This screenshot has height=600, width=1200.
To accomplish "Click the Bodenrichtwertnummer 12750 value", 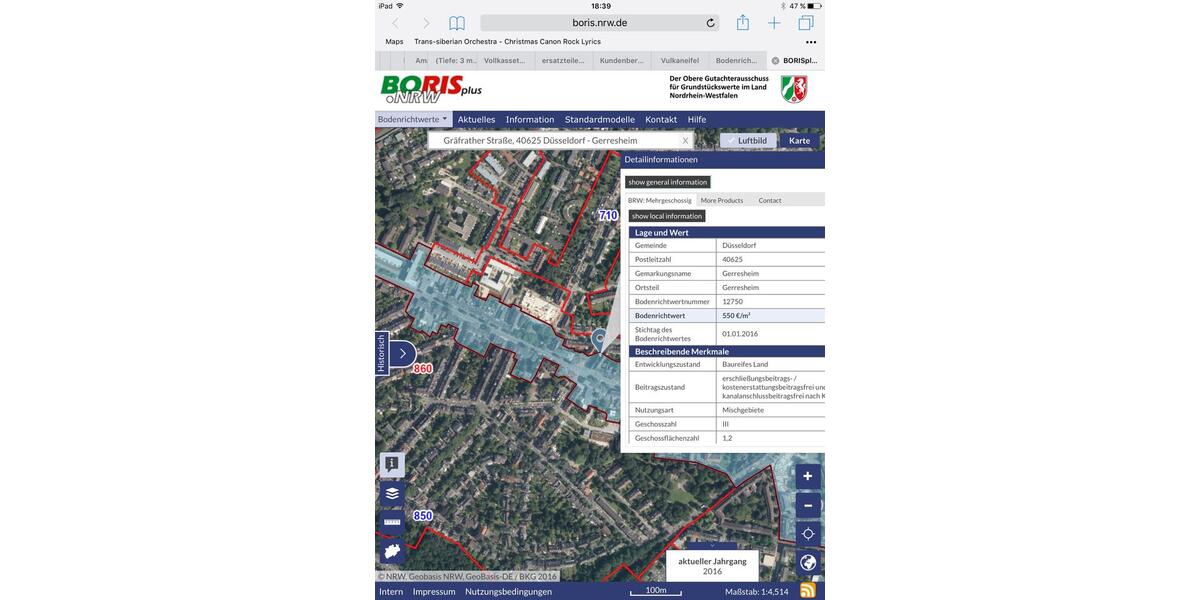I will pyautogui.click(x=733, y=301).
